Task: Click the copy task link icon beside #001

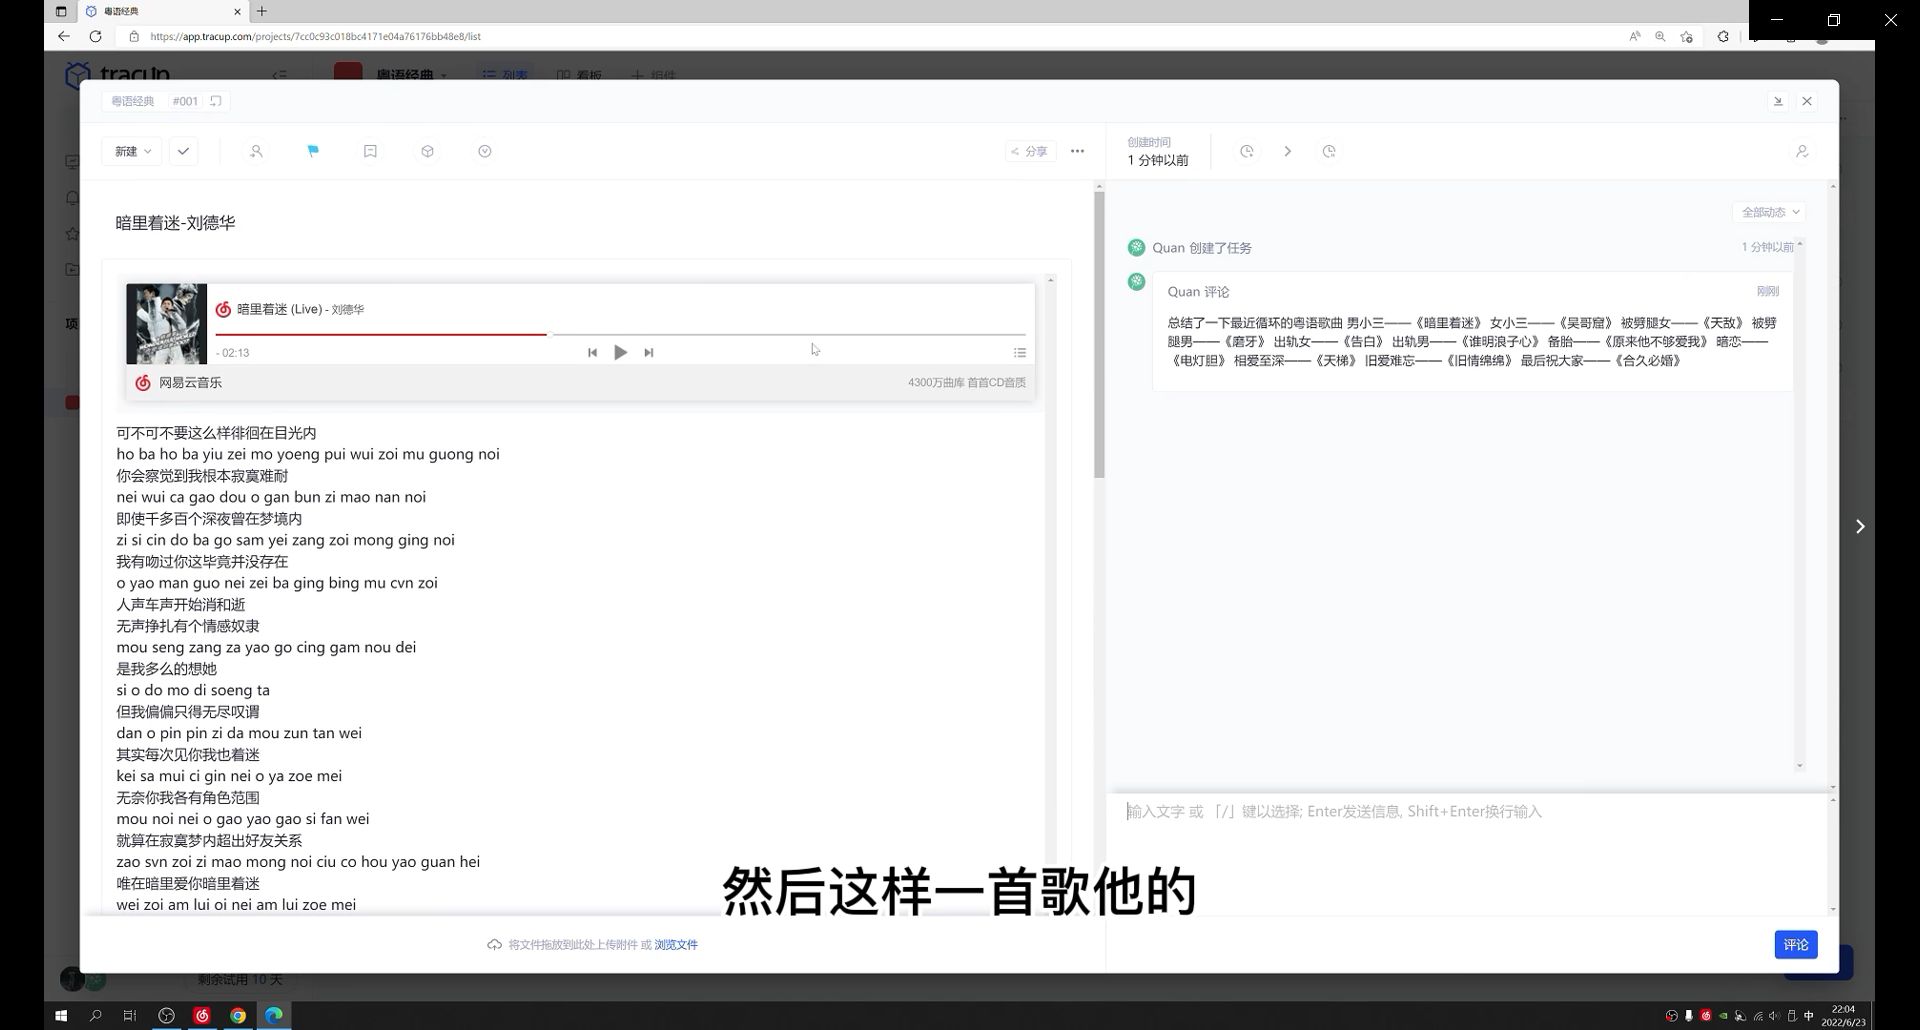Action: tap(214, 101)
